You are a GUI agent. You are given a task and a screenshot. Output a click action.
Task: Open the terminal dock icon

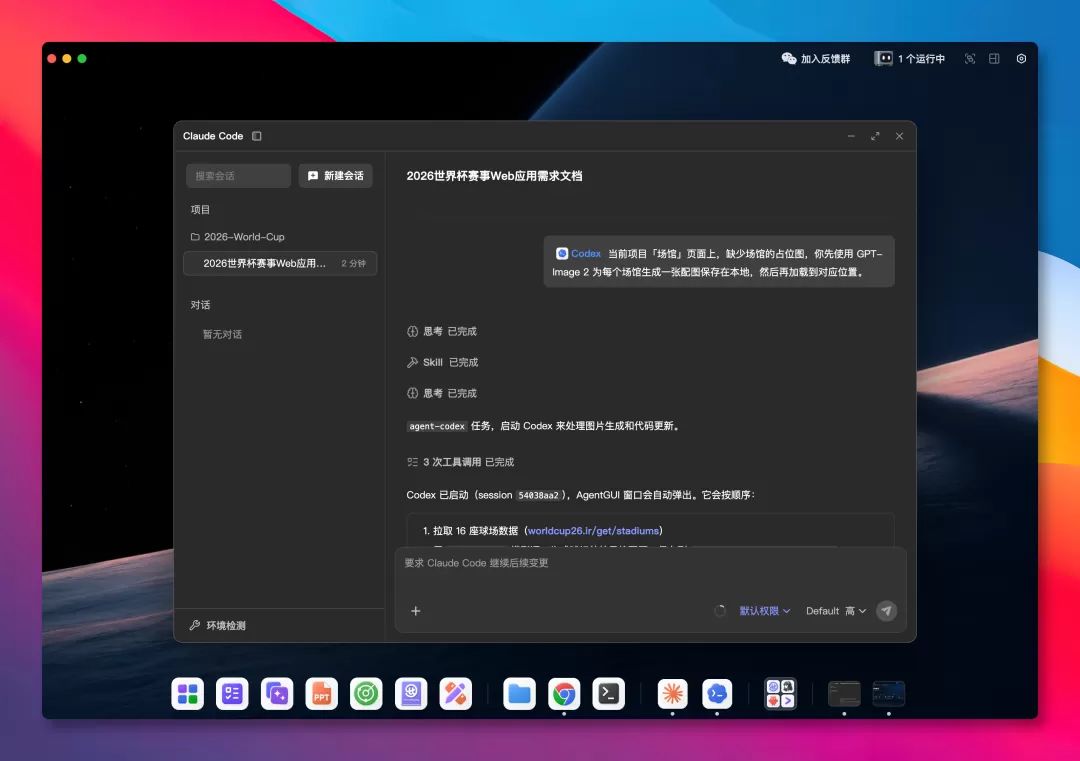click(609, 694)
